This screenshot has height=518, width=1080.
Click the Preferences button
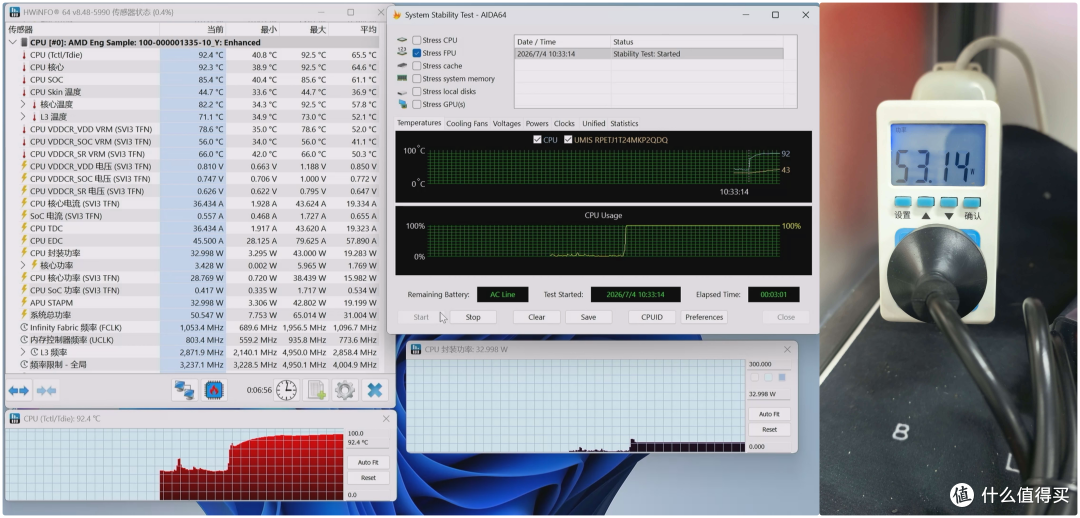pyautogui.click(x=704, y=317)
